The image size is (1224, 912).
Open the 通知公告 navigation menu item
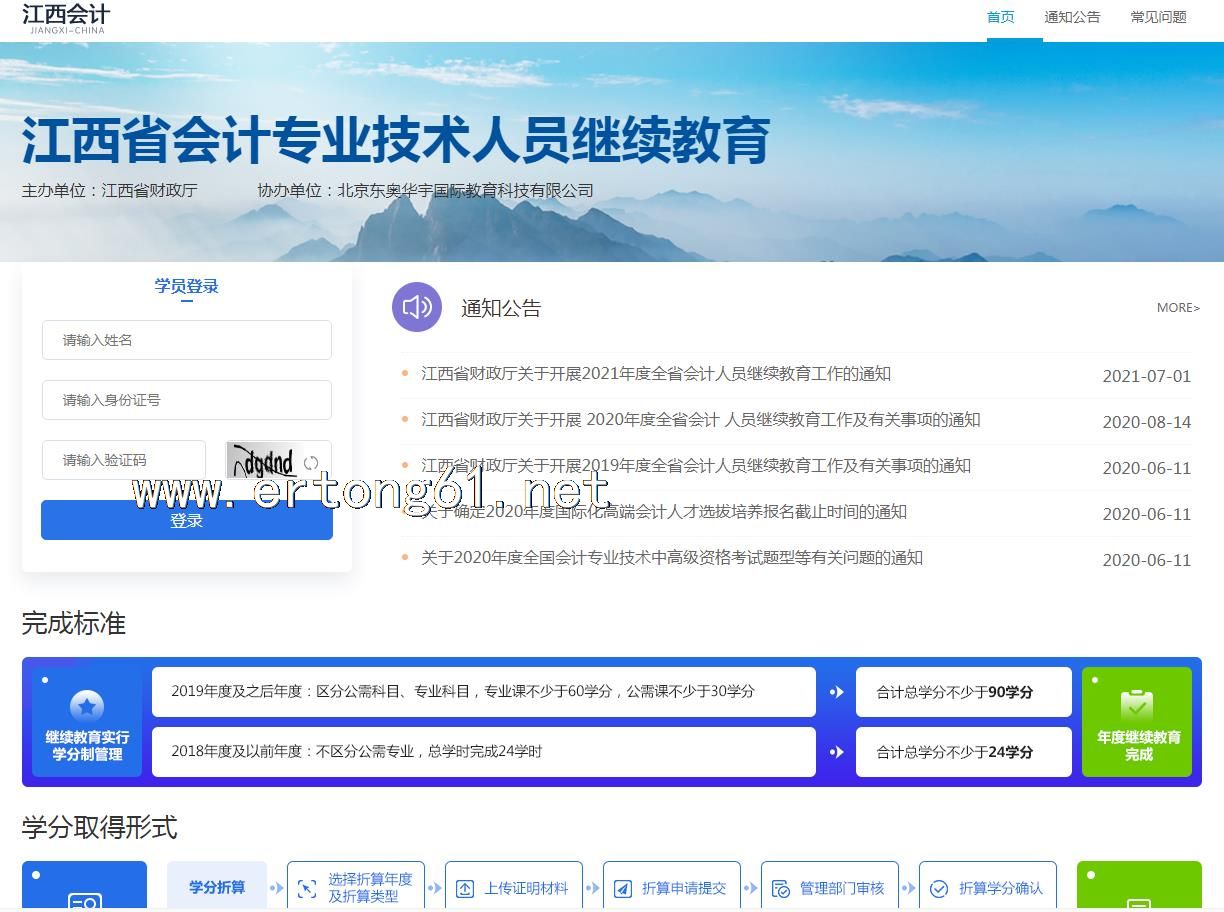[1072, 17]
